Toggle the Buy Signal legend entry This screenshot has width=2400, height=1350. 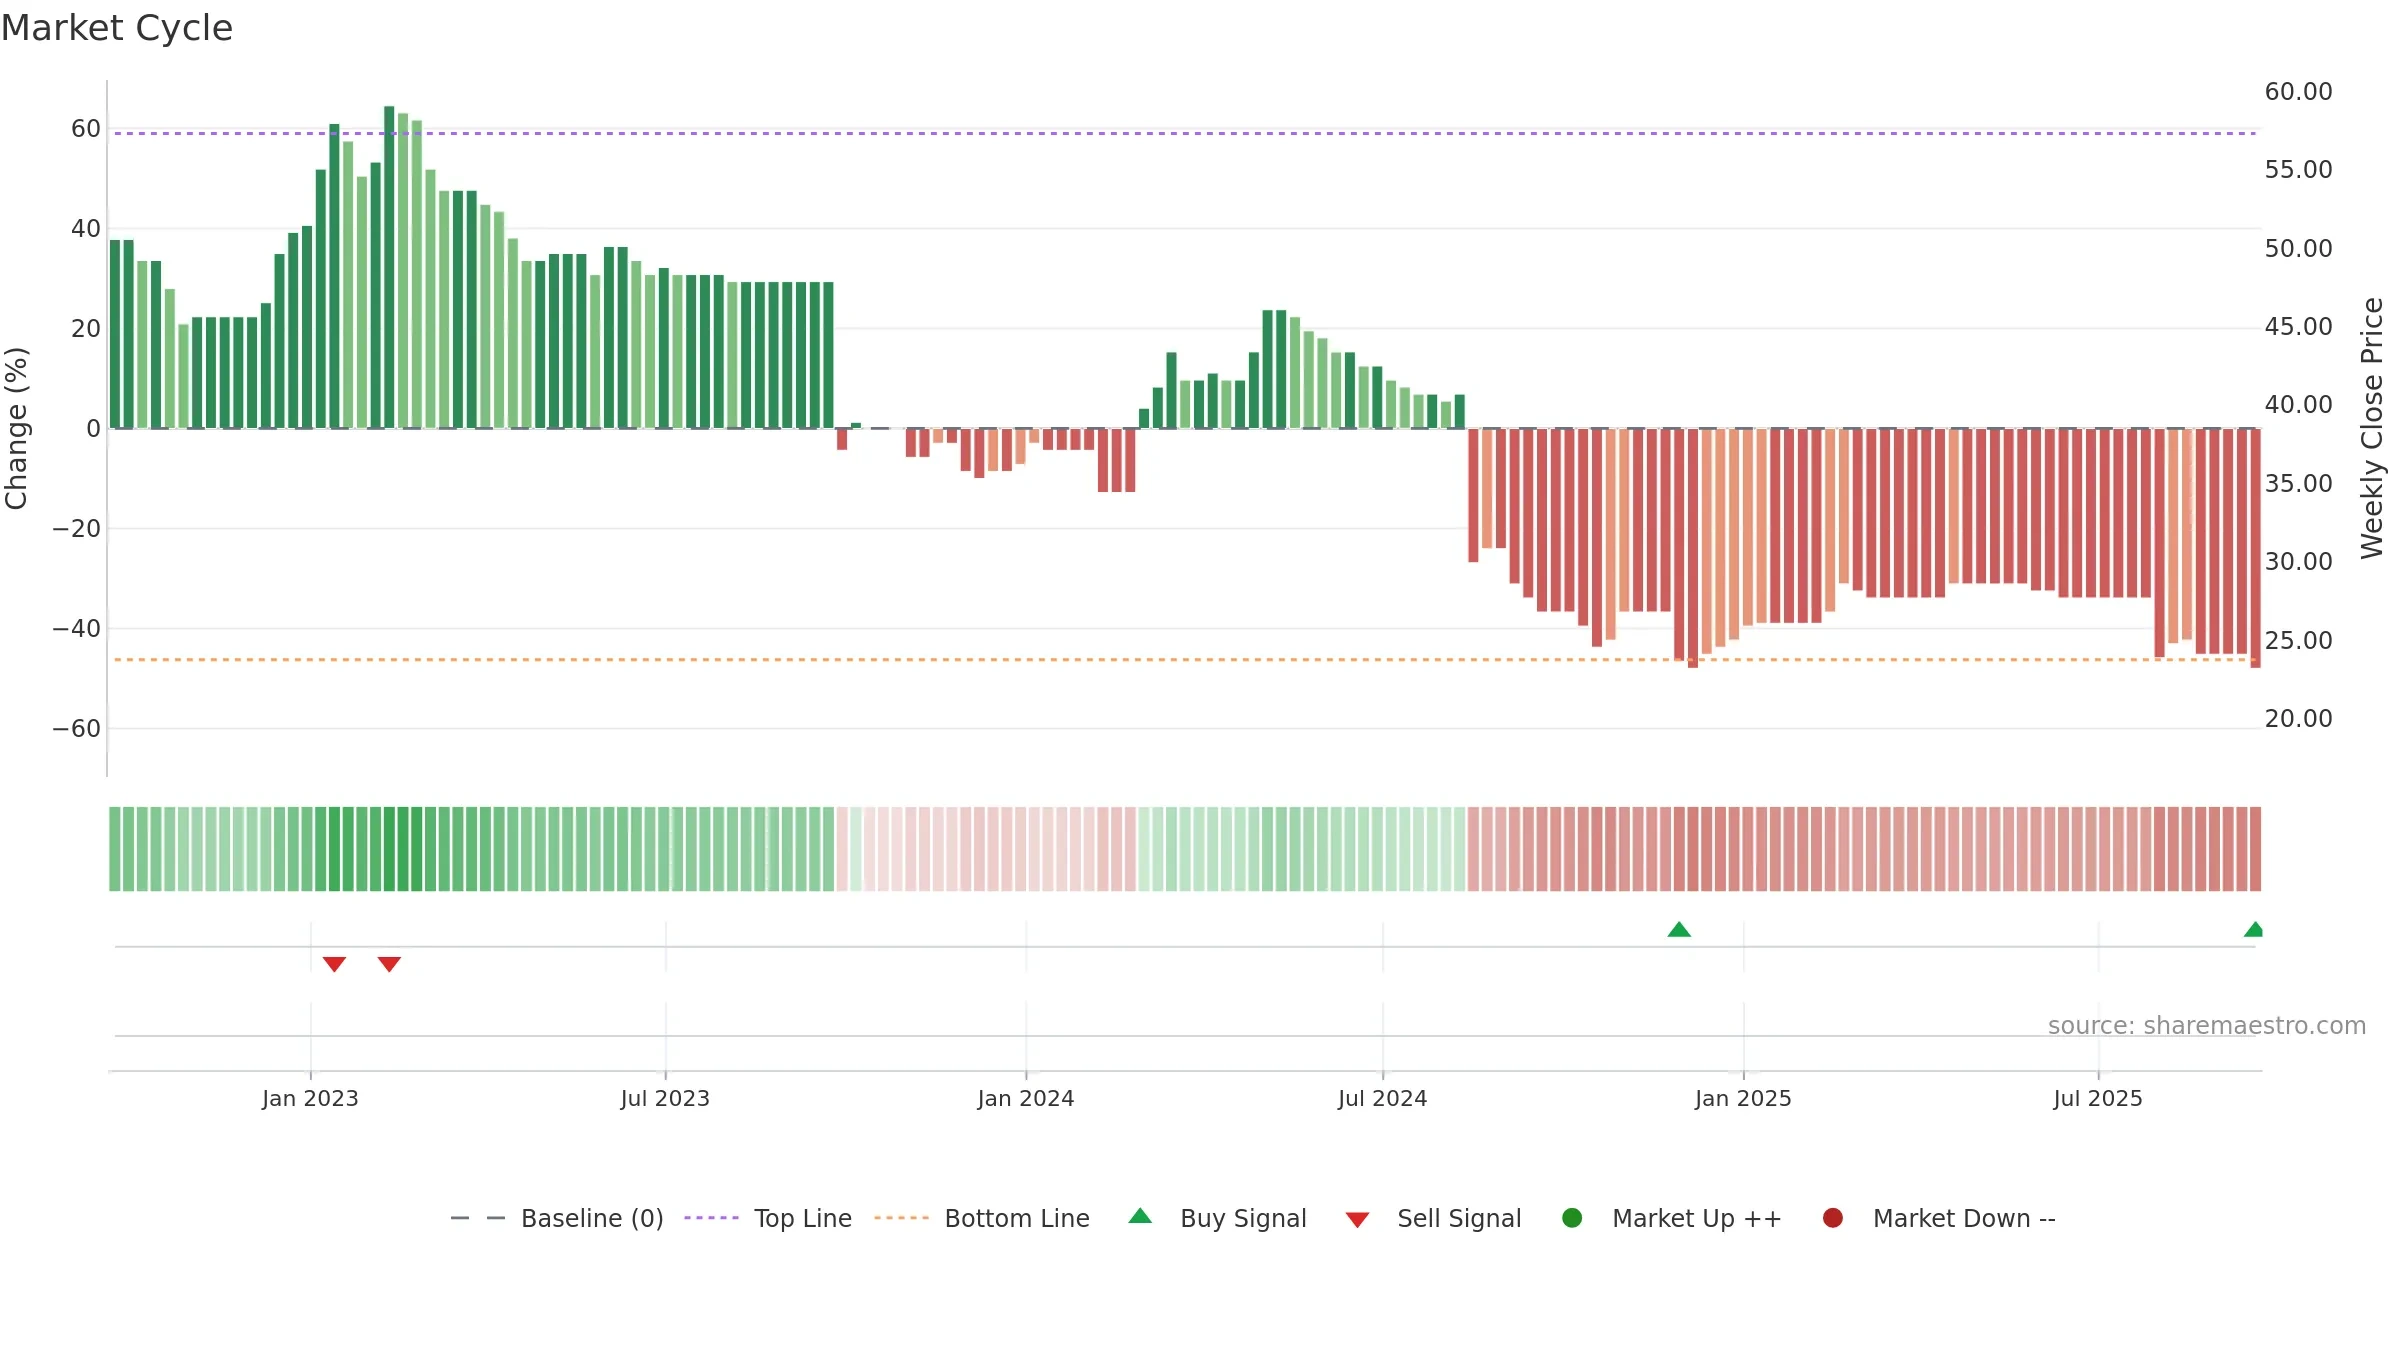pos(1217,1218)
